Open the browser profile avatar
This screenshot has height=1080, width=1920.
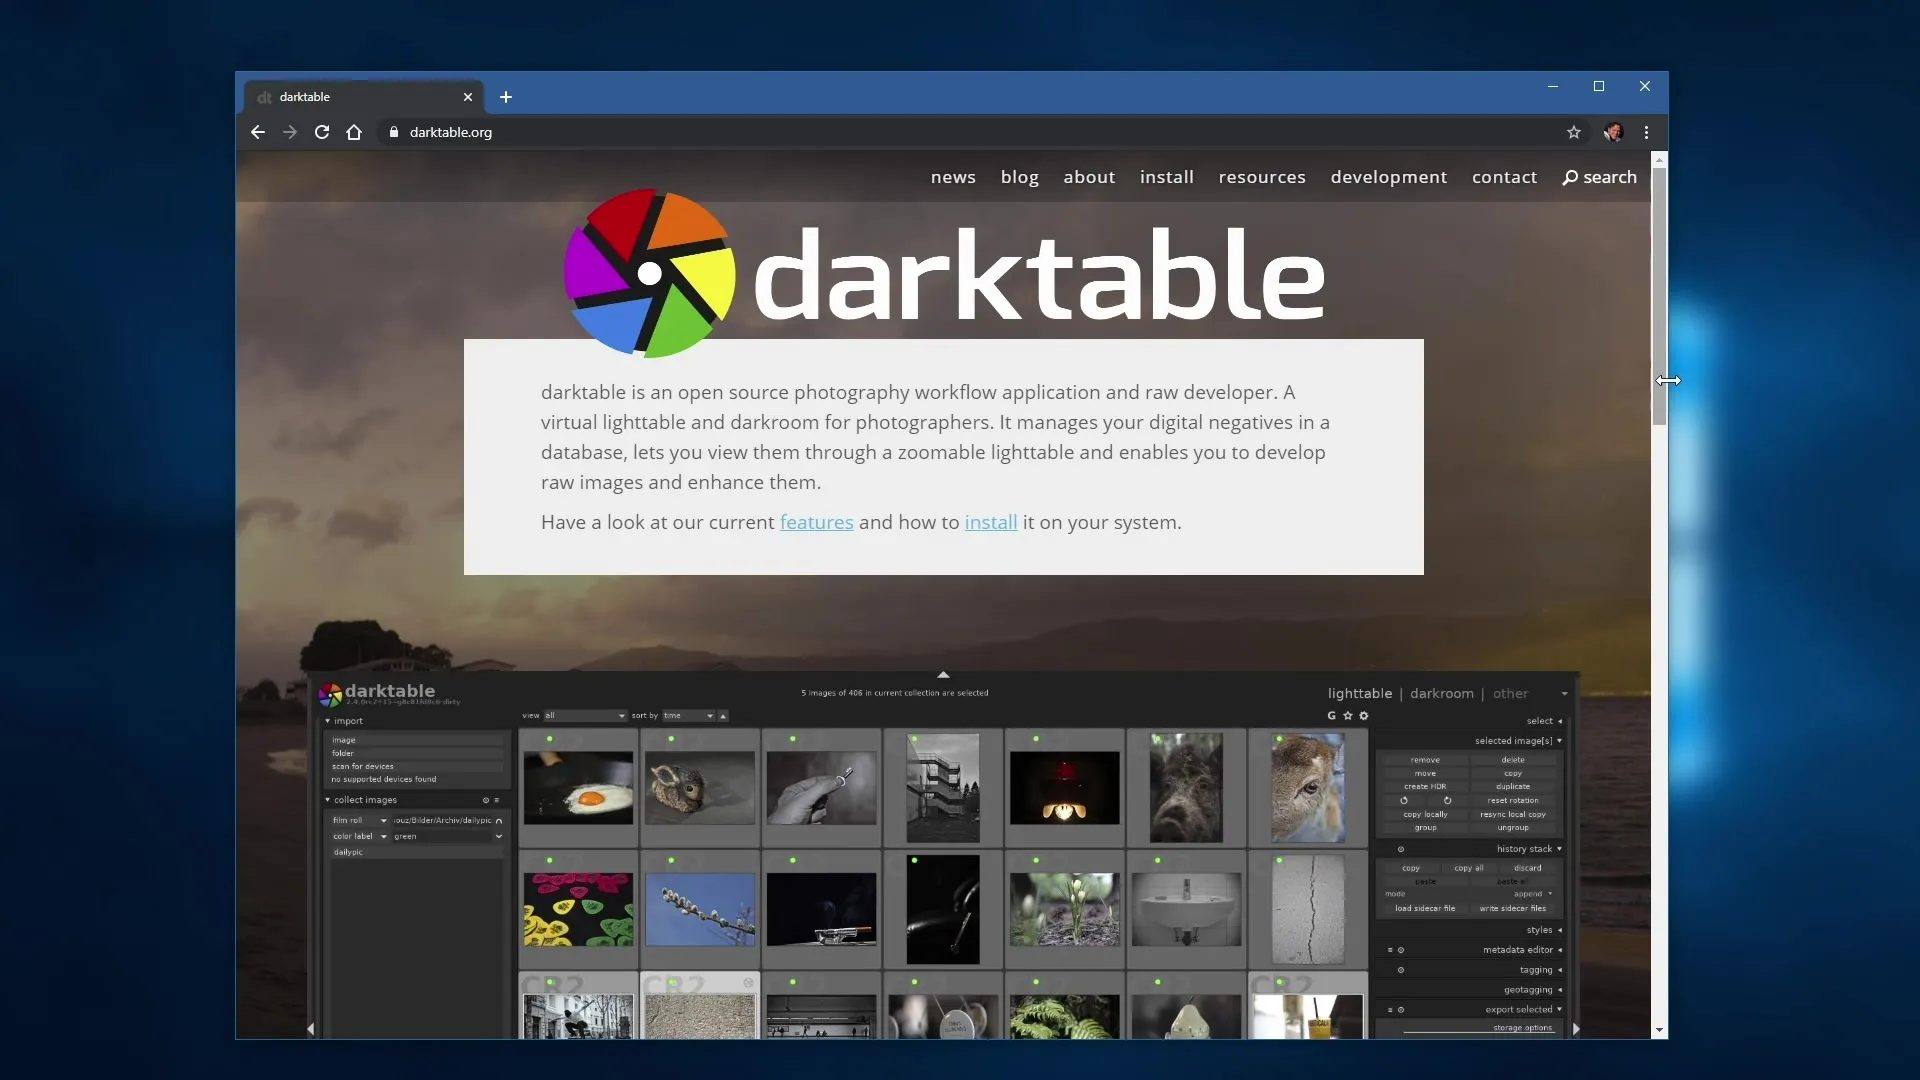pyautogui.click(x=1613, y=132)
